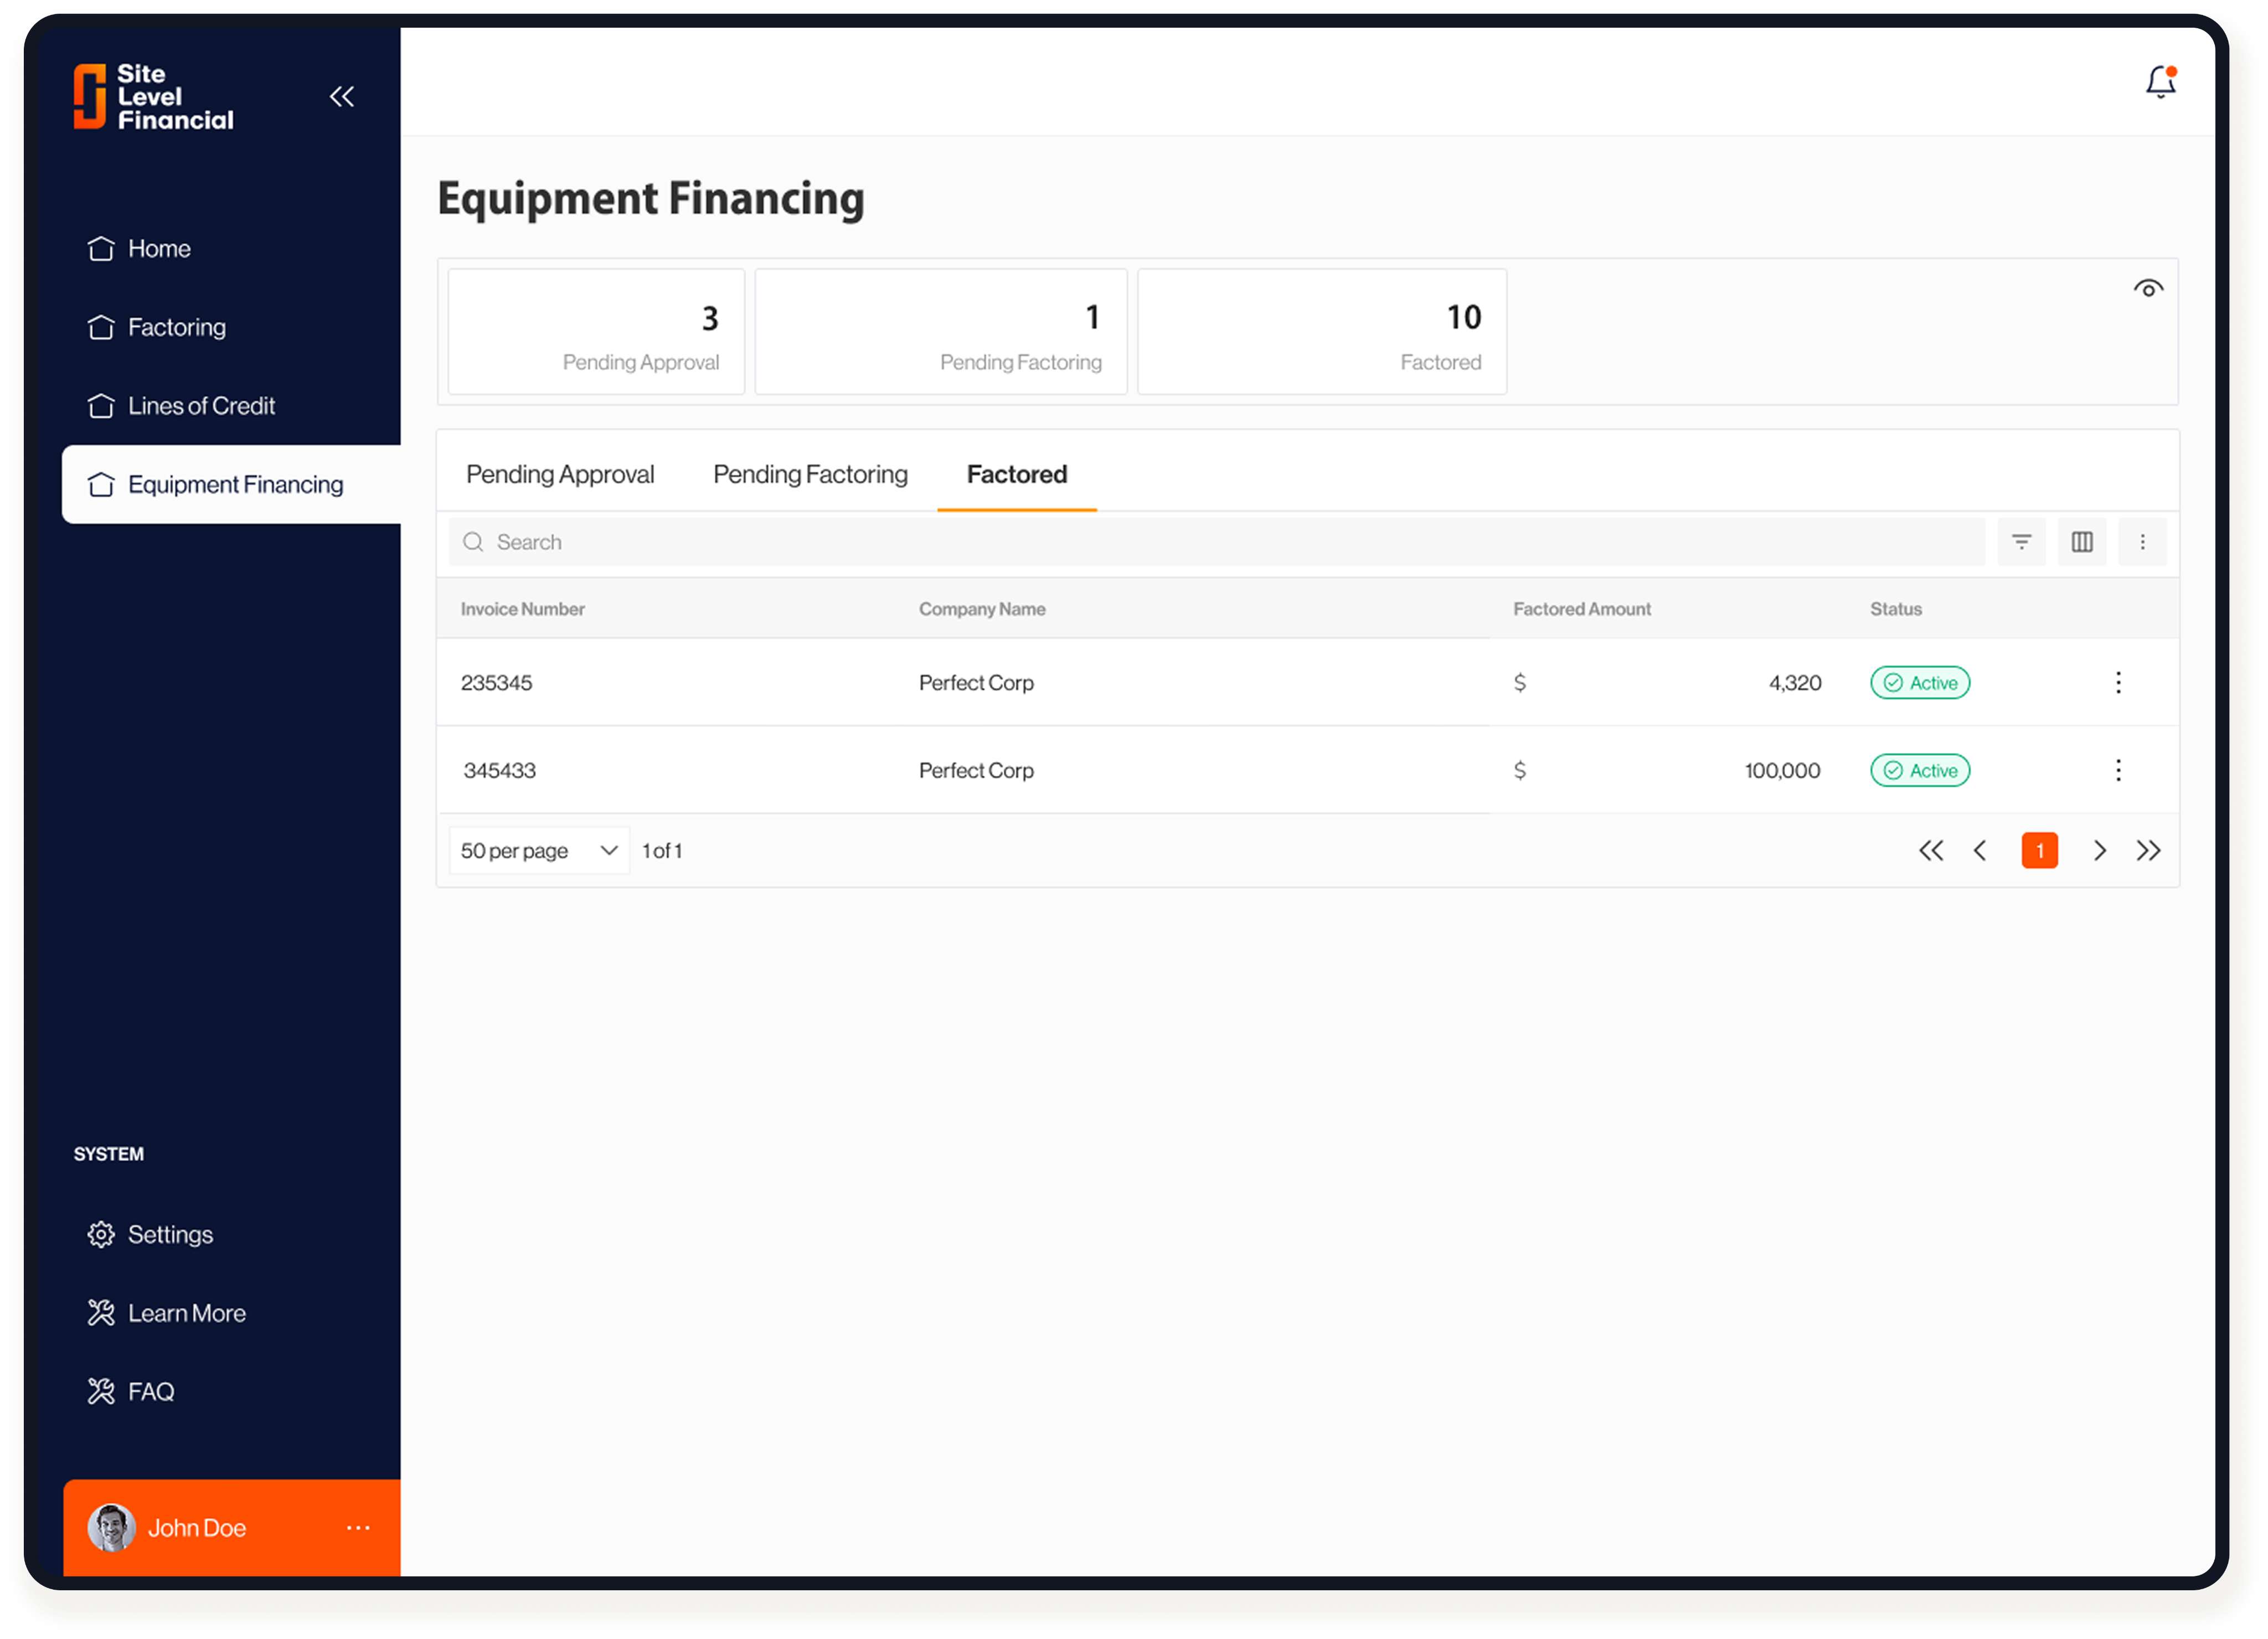Sort by Invoice Number column header
The width and height of the screenshot is (2268, 1639).
[522, 608]
